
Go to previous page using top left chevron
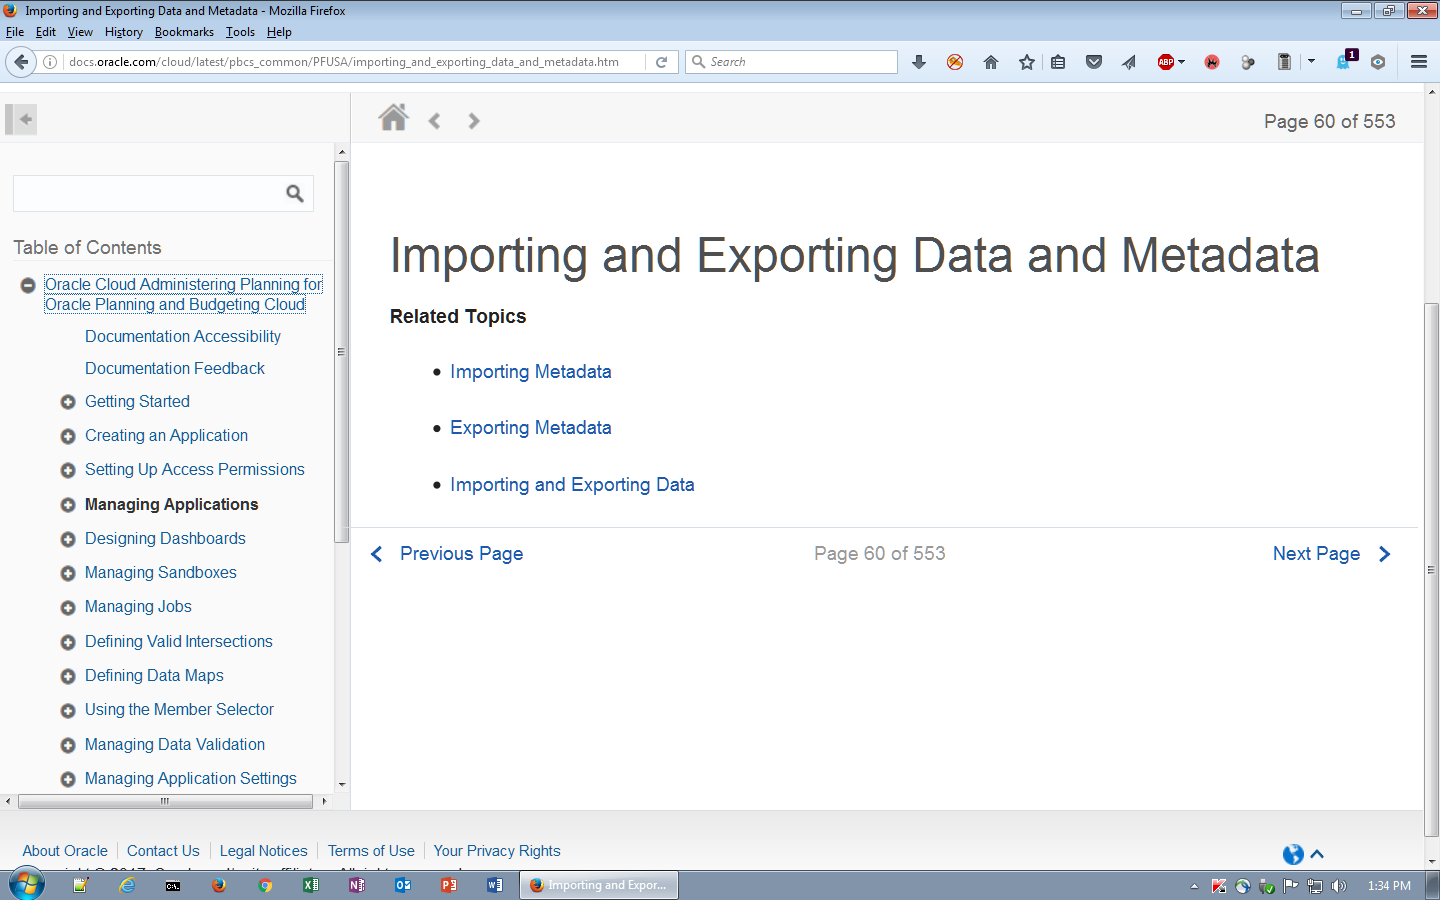(x=434, y=121)
